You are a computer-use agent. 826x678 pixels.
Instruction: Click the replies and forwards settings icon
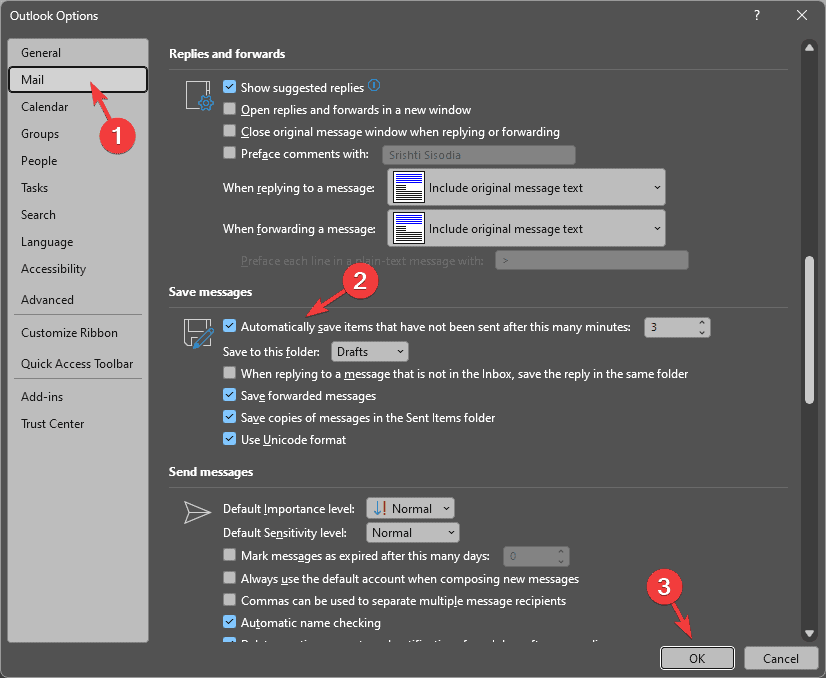point(200,95)
